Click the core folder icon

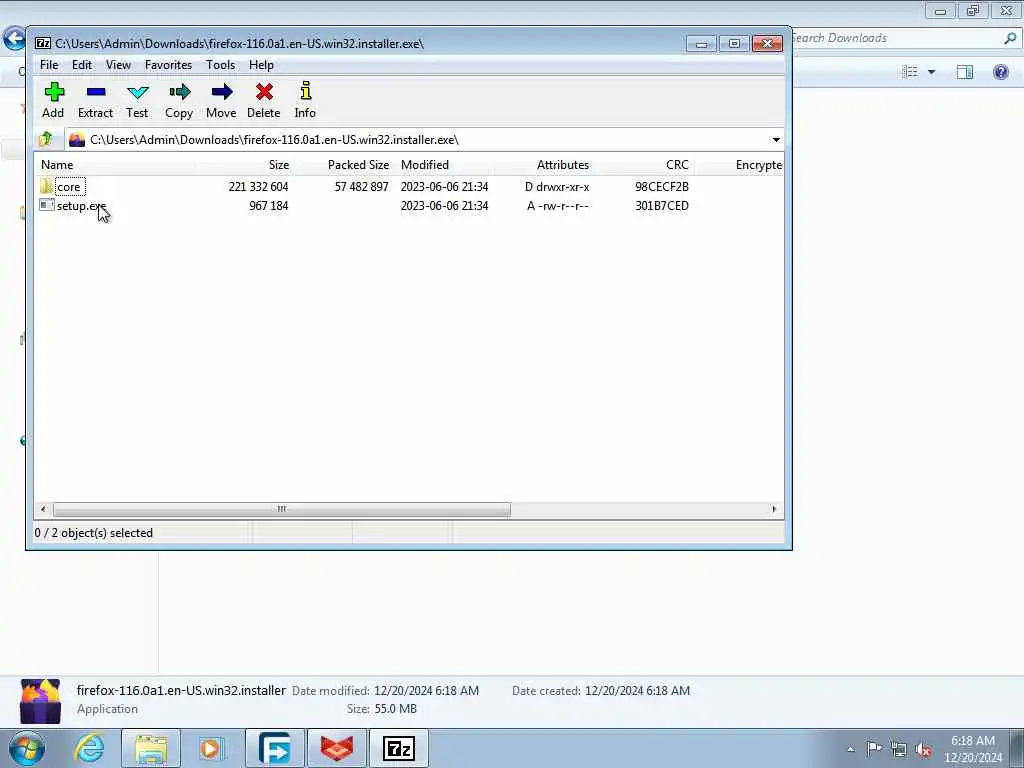[46, 186]
